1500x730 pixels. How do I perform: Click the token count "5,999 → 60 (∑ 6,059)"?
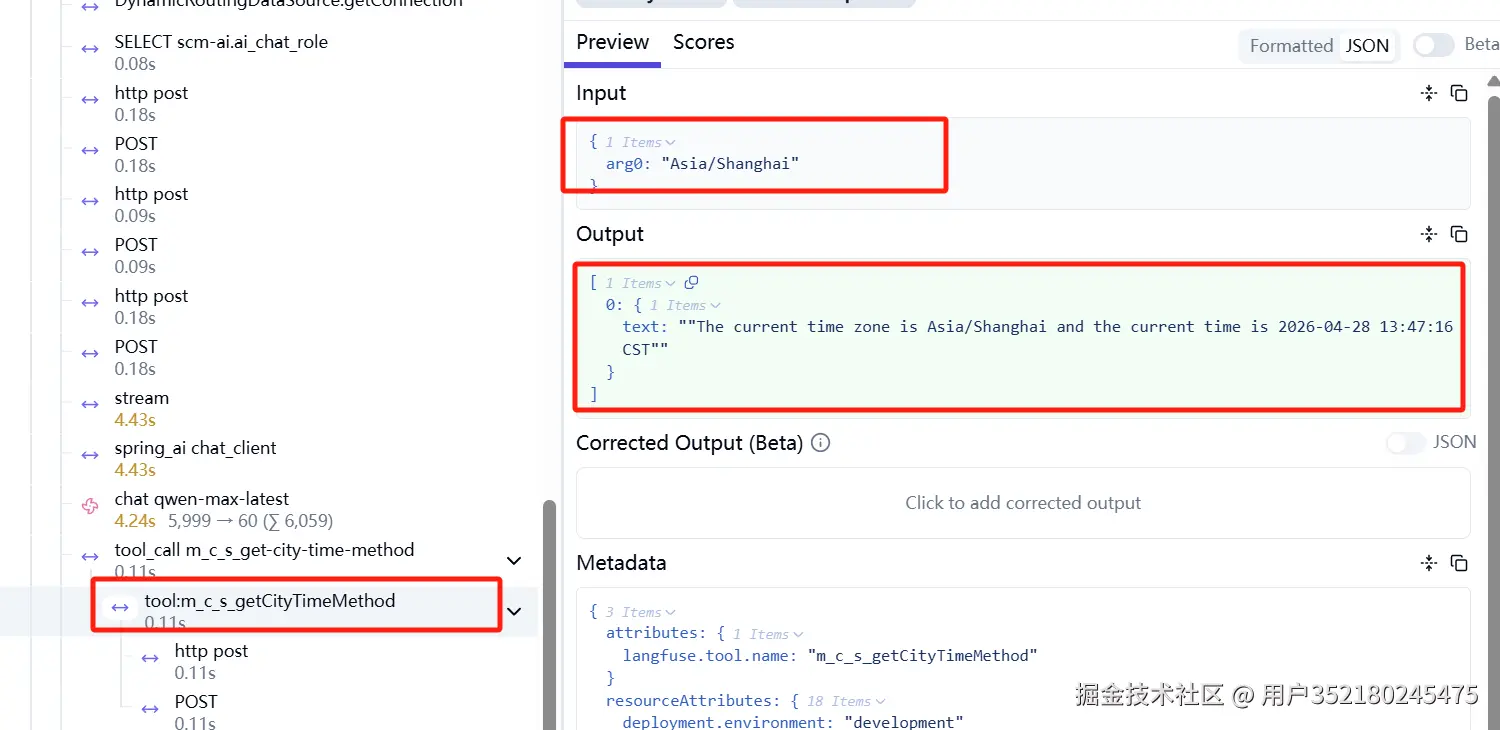coord(250,521)
